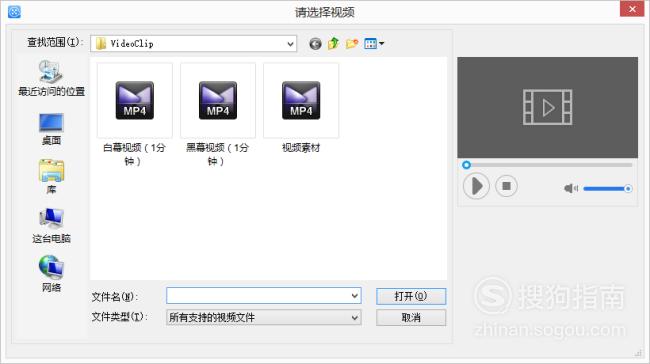The image size is (650, 364).
Task: Open the view menu dropdown
Action: [374, 43]
